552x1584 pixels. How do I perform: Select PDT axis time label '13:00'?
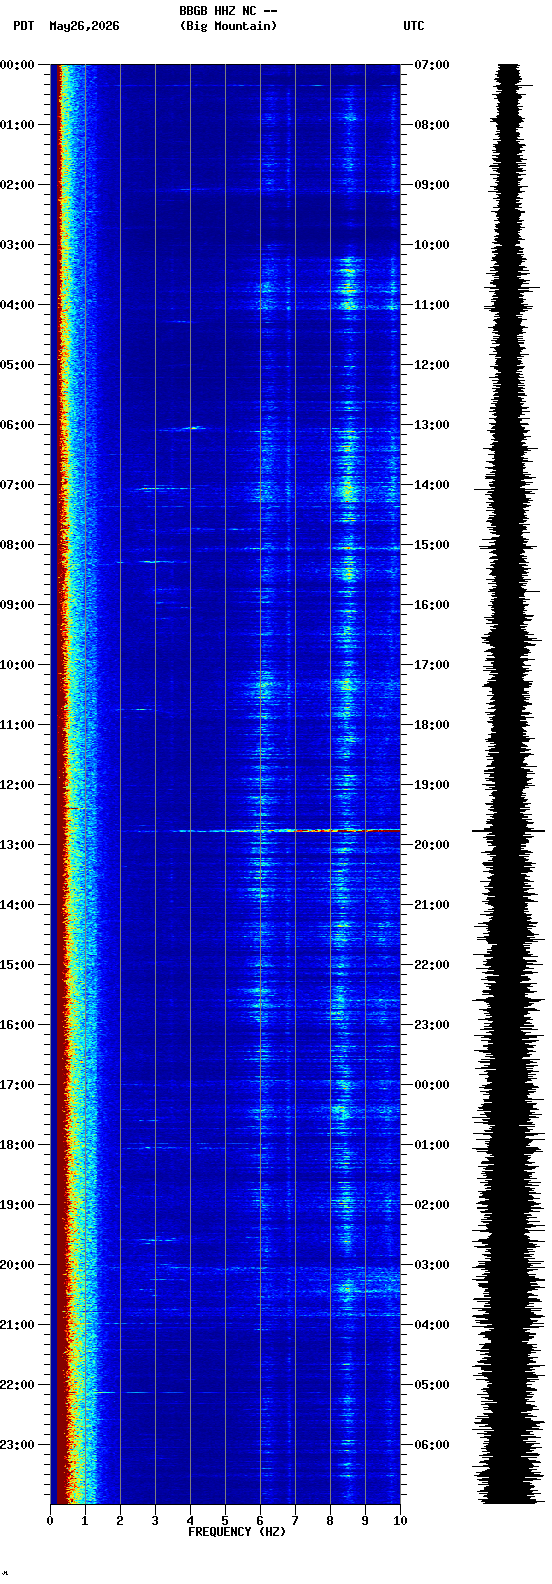click(x=18, y=845)
